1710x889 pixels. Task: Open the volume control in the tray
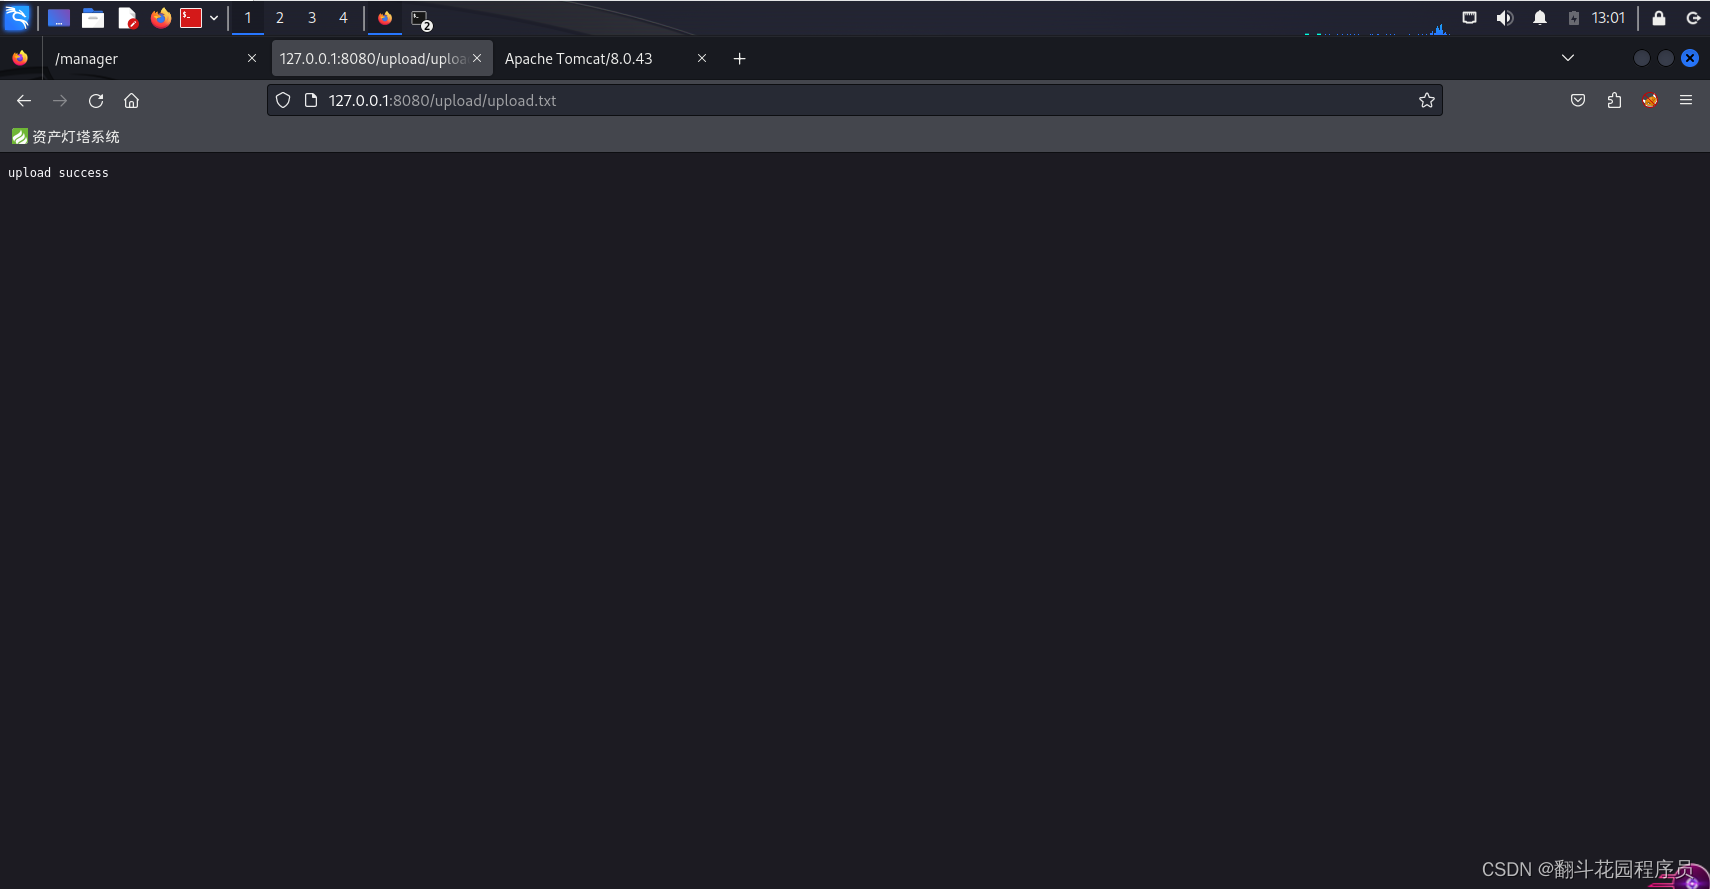tap(1505, 18)
